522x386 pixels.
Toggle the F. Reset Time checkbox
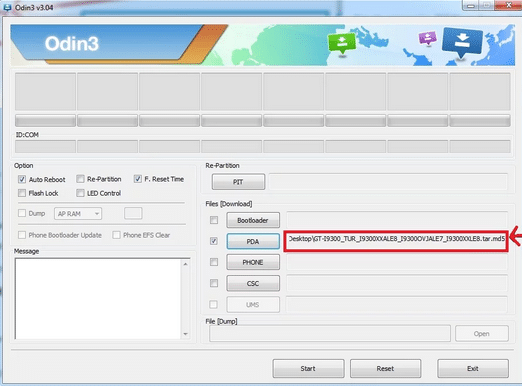(138, 179)
